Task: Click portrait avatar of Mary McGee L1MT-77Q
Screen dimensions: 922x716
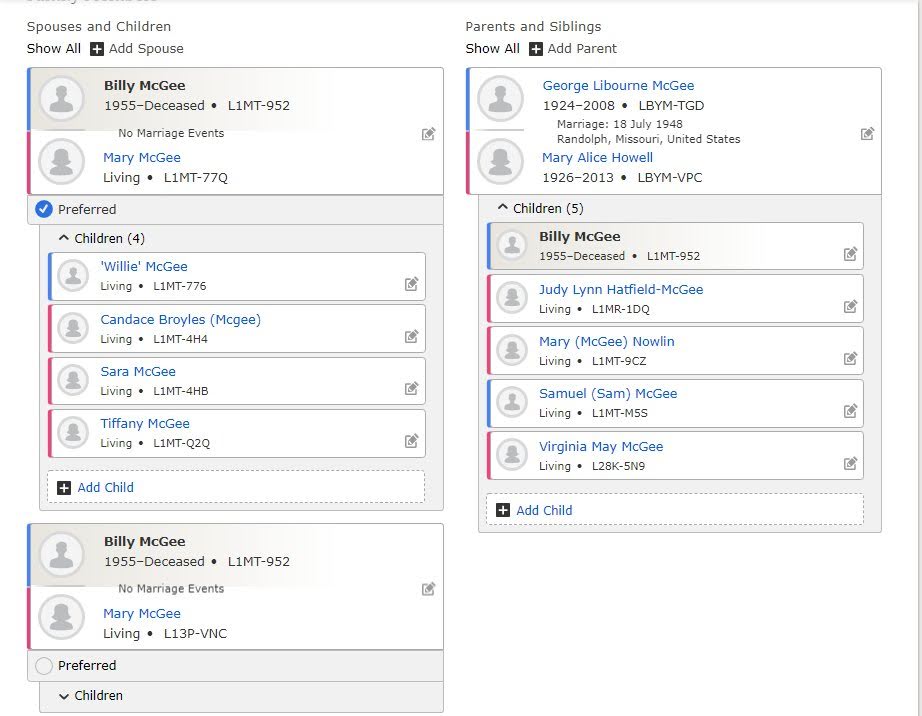Action: pos(62,161)
